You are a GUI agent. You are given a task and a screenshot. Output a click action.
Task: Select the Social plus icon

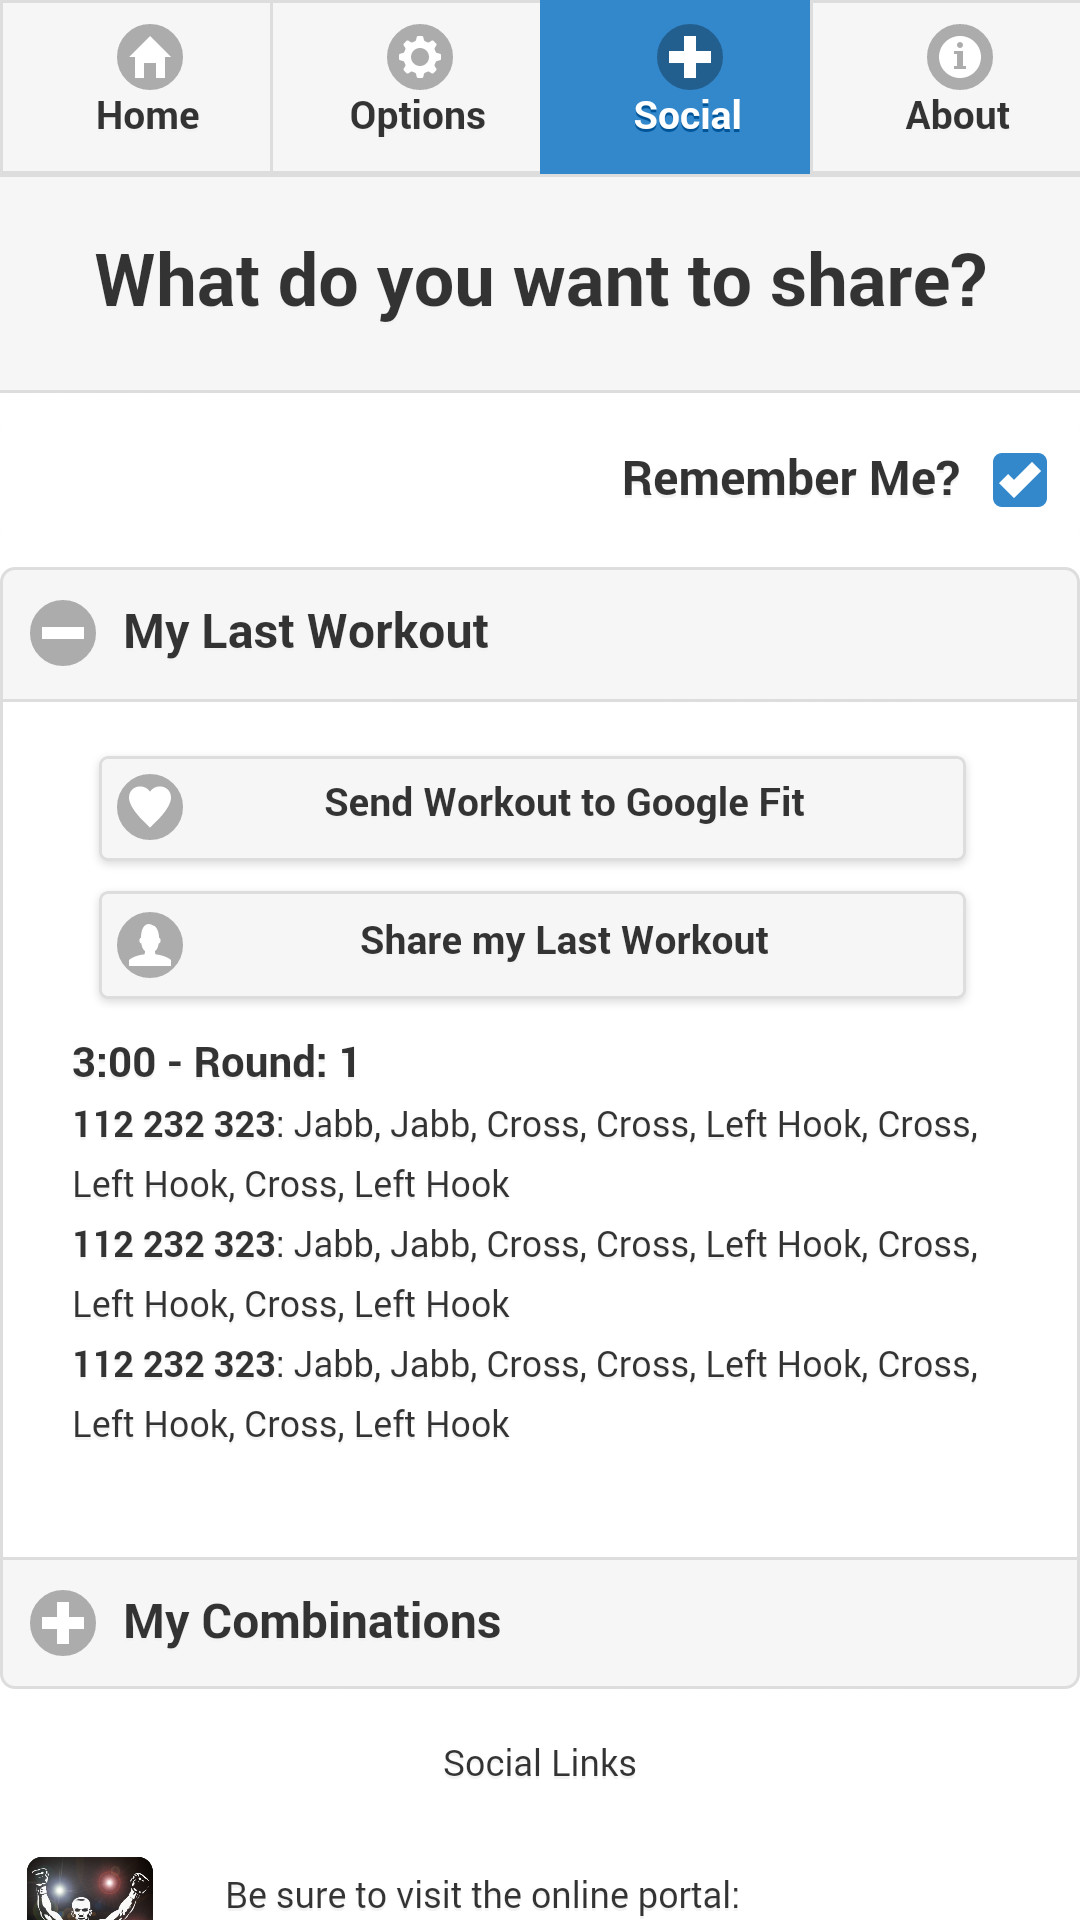point(690,57)
